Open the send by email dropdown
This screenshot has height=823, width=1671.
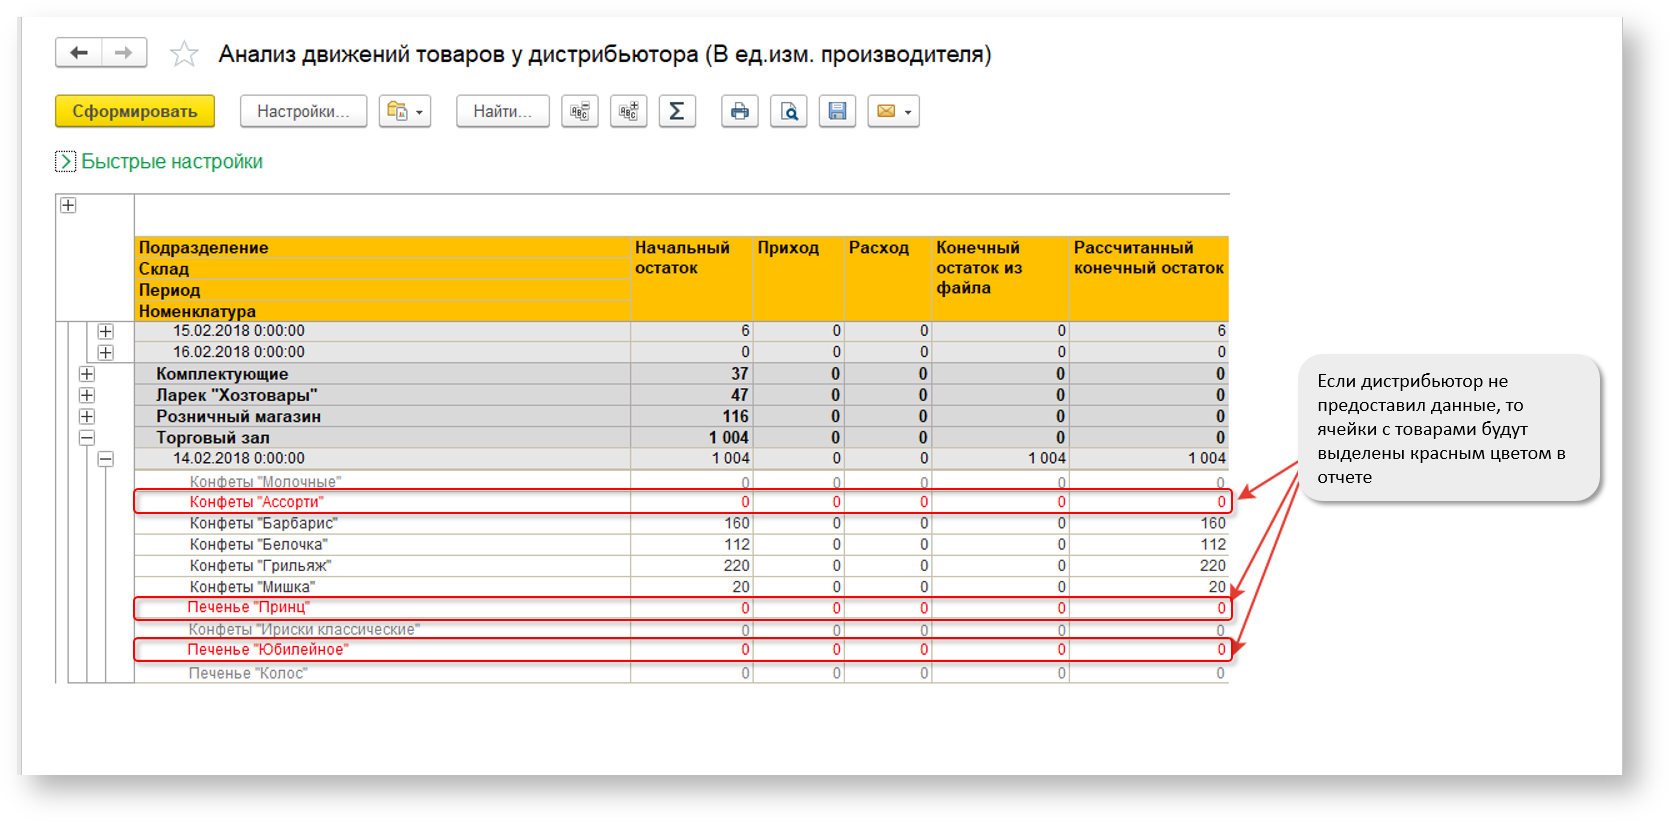pyautogui.click(x=893, y=111)
